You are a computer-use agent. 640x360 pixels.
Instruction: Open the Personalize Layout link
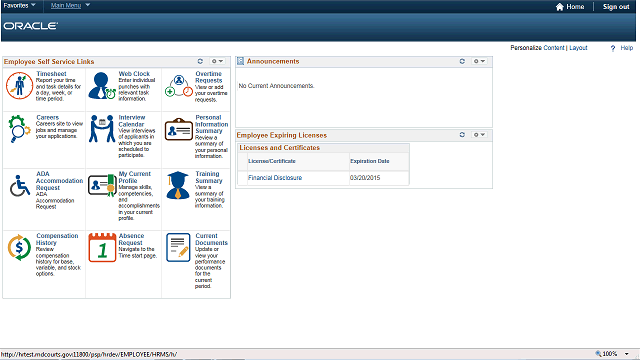[x=578, y=48]
